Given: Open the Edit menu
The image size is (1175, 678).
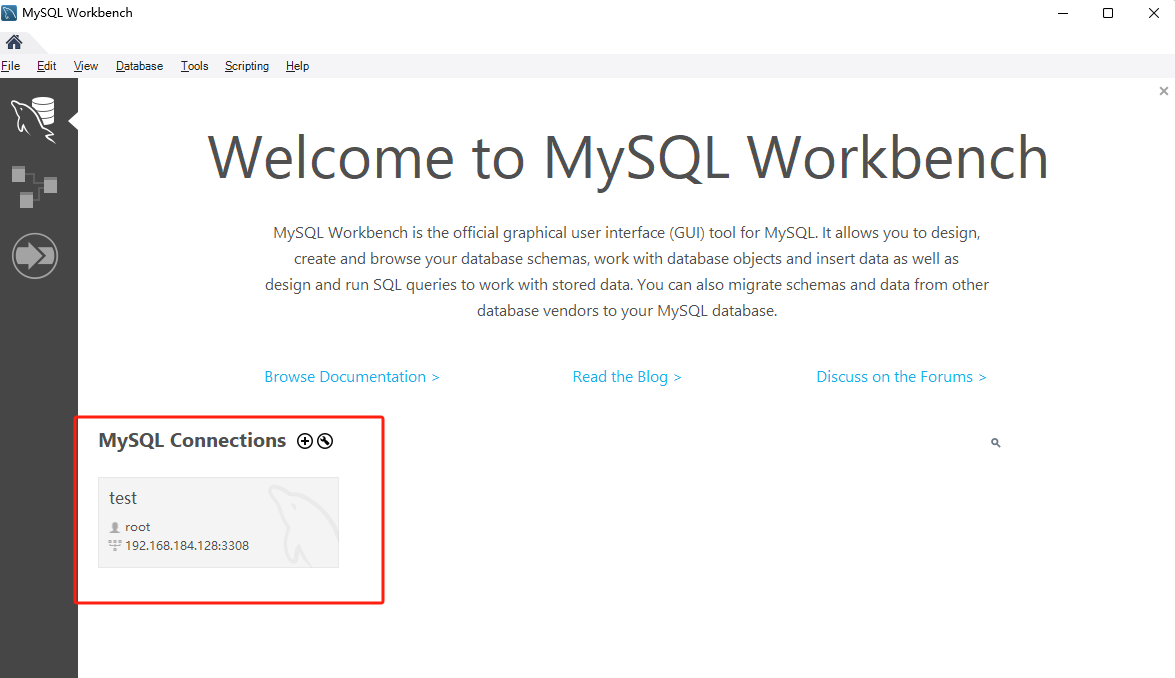Looking at the screenshot, I should point(46,66).
